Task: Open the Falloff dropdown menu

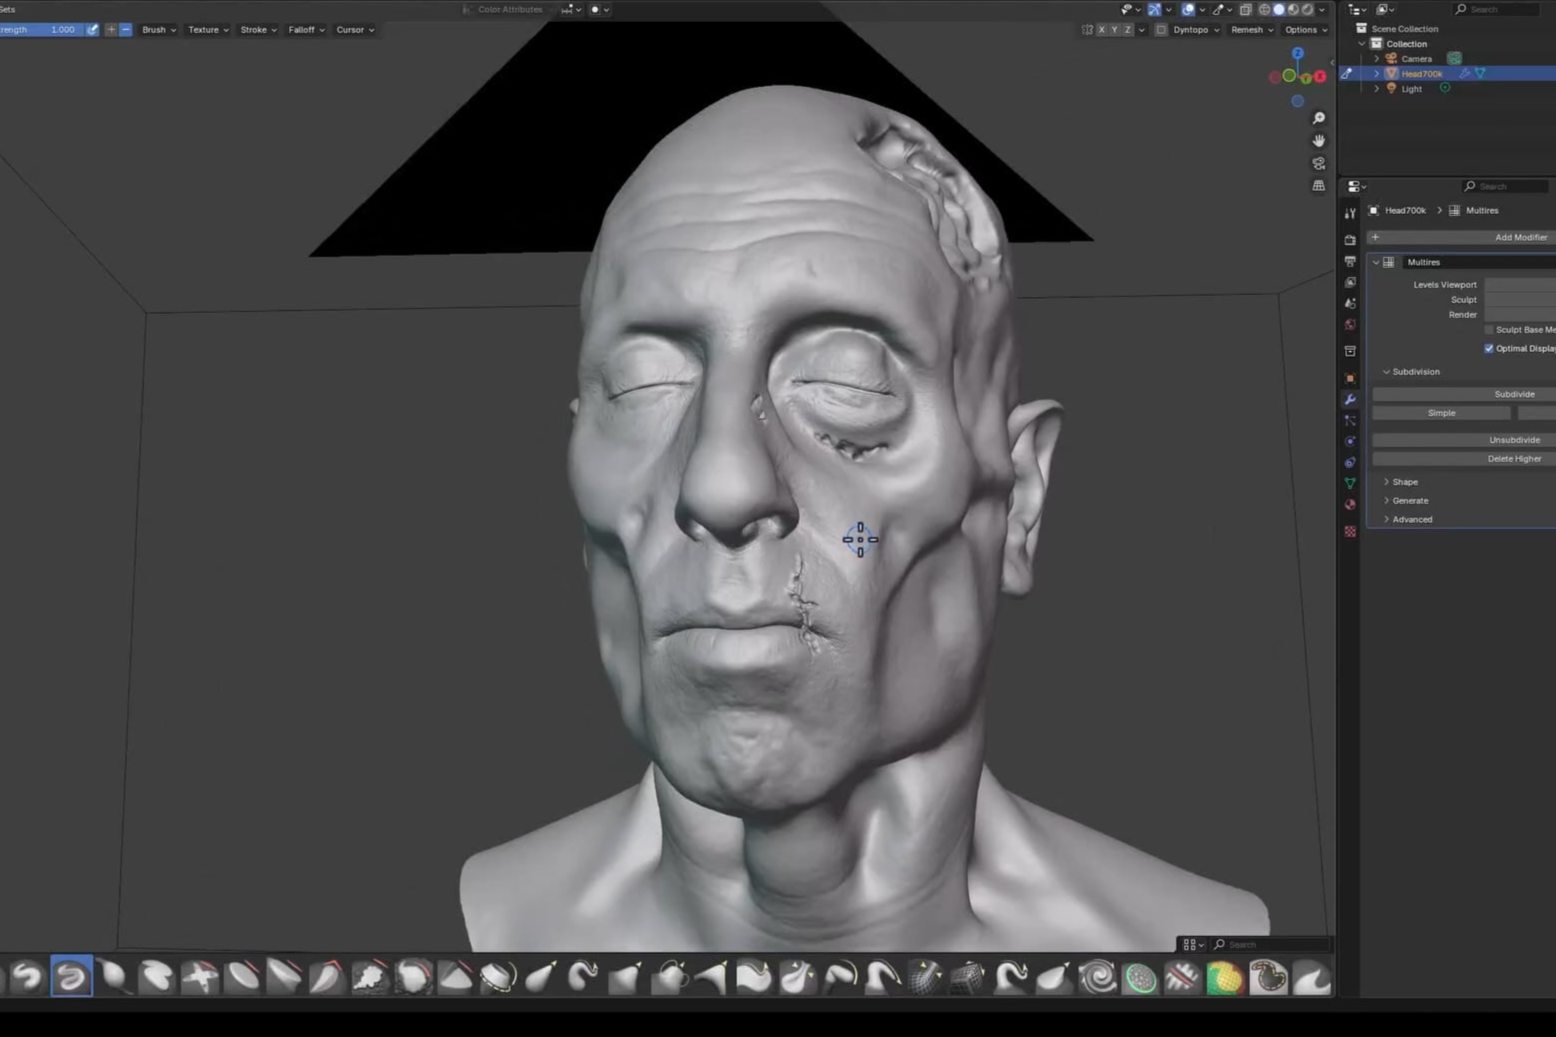Action: point(305,30)
